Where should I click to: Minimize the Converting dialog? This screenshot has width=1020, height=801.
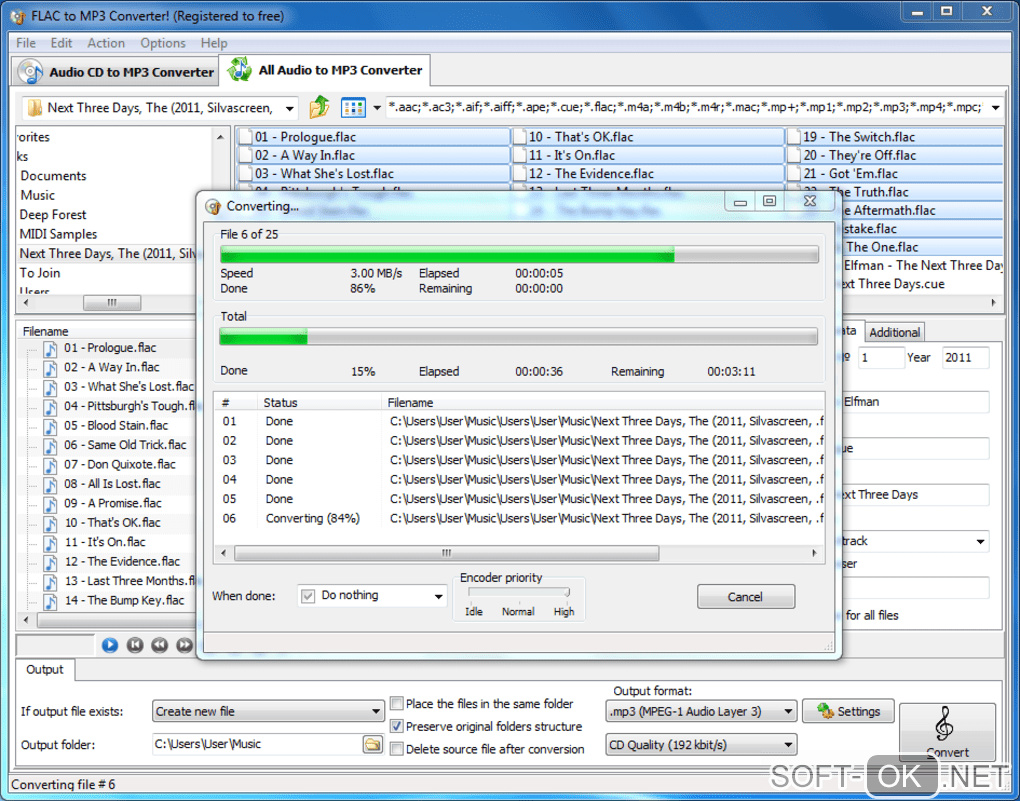[740, 201]
